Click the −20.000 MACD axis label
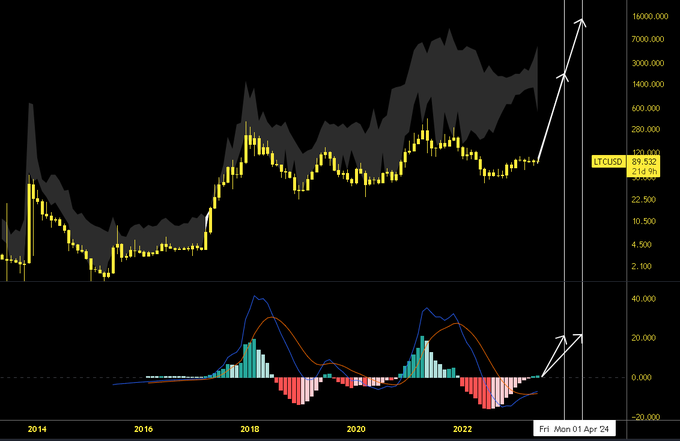This screenshot has width=680, height=441. (645, 417)
